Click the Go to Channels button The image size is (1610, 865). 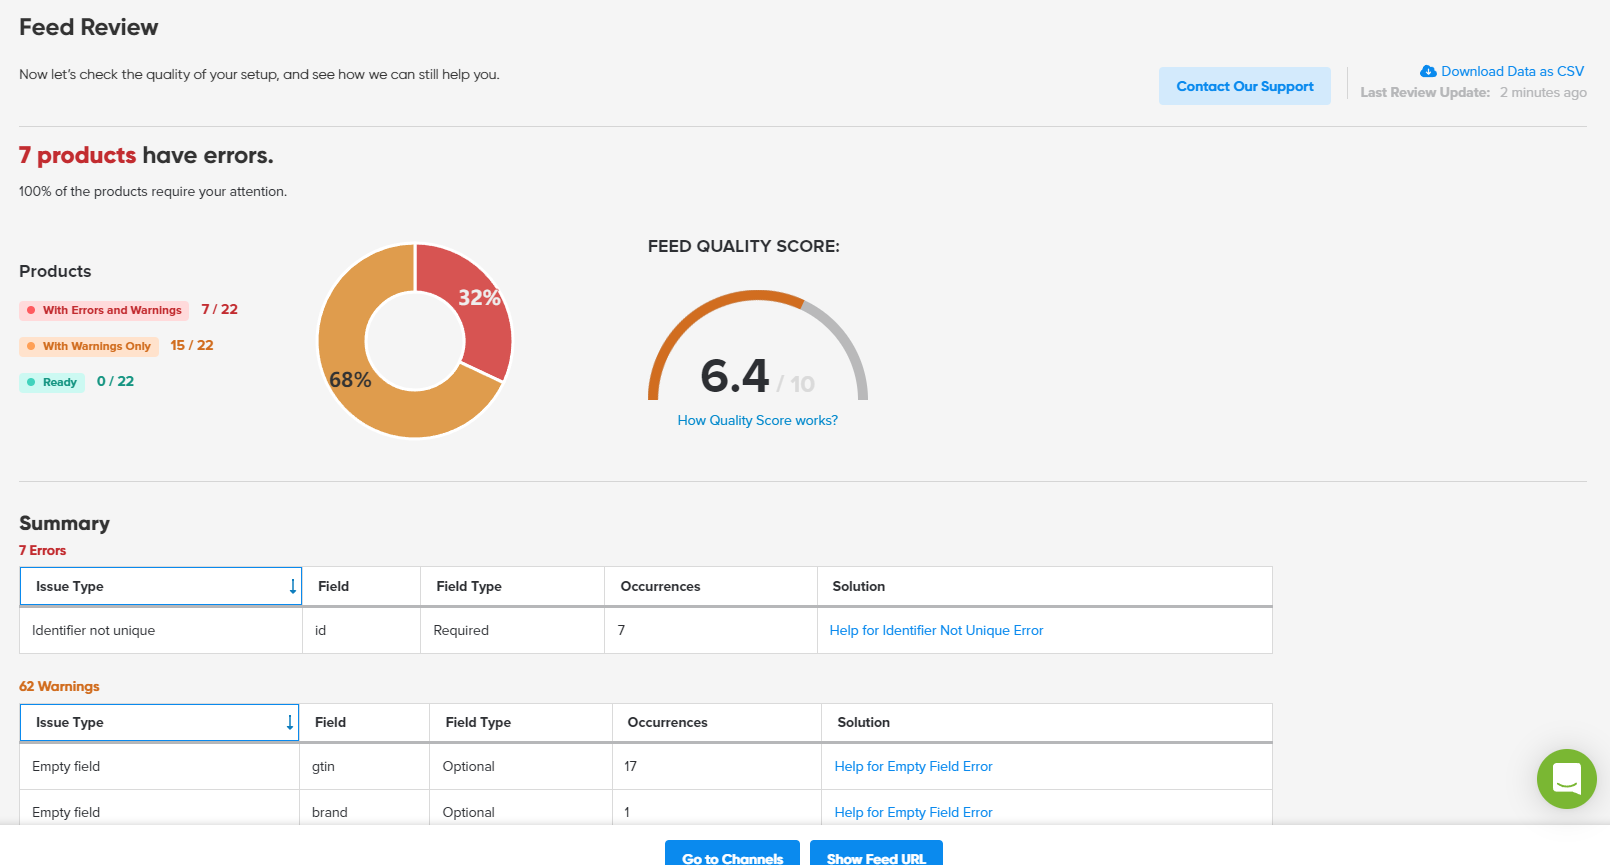[732, 856]
